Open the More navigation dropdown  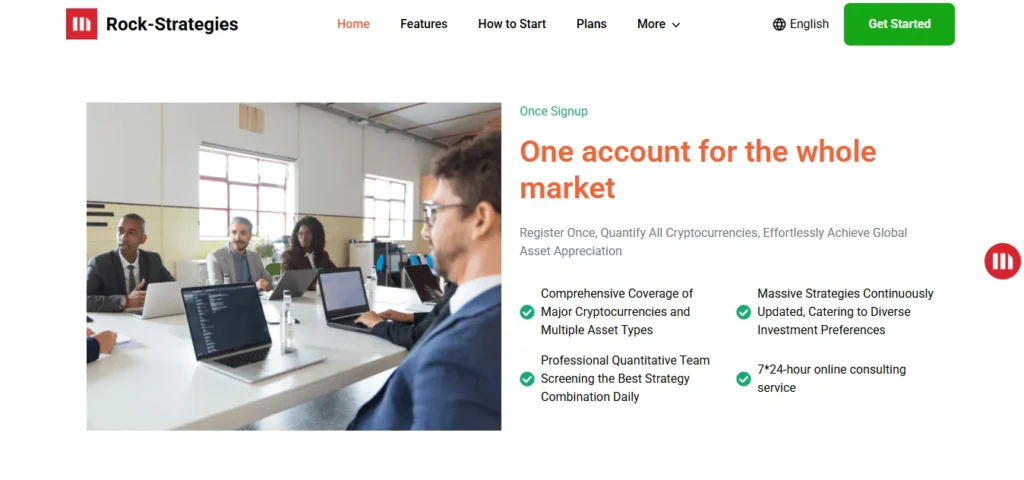point(658,24)
